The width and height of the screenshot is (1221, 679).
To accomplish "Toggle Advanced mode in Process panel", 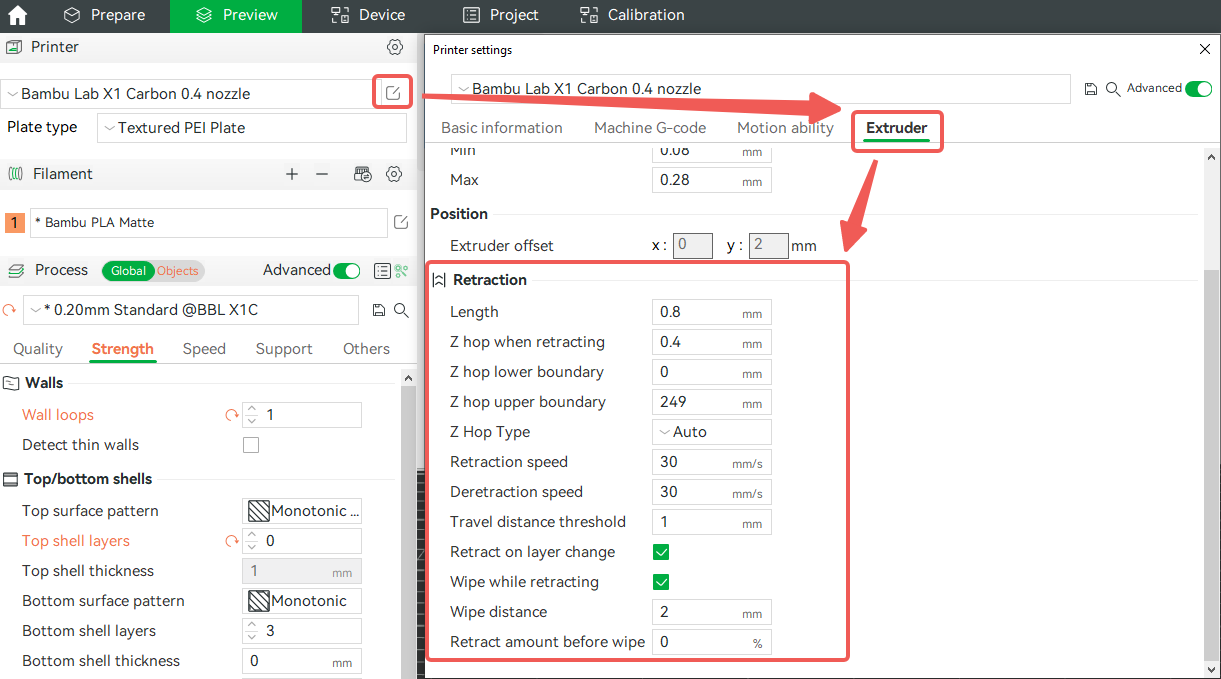I will click(x=347, y=271).
